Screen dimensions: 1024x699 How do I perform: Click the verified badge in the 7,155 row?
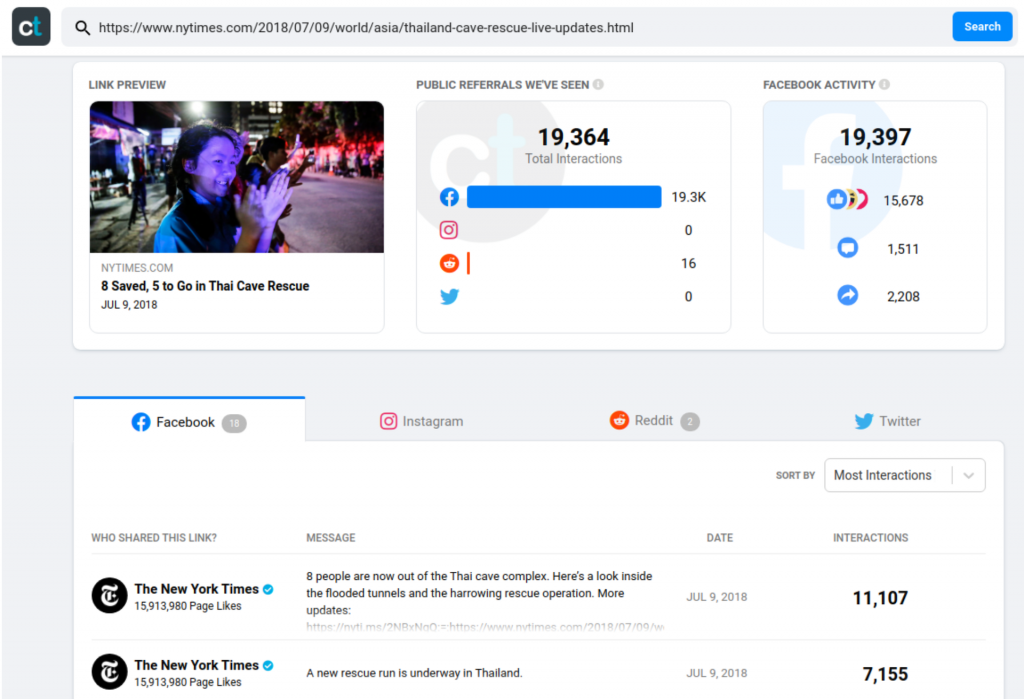(x=268, y=666)
